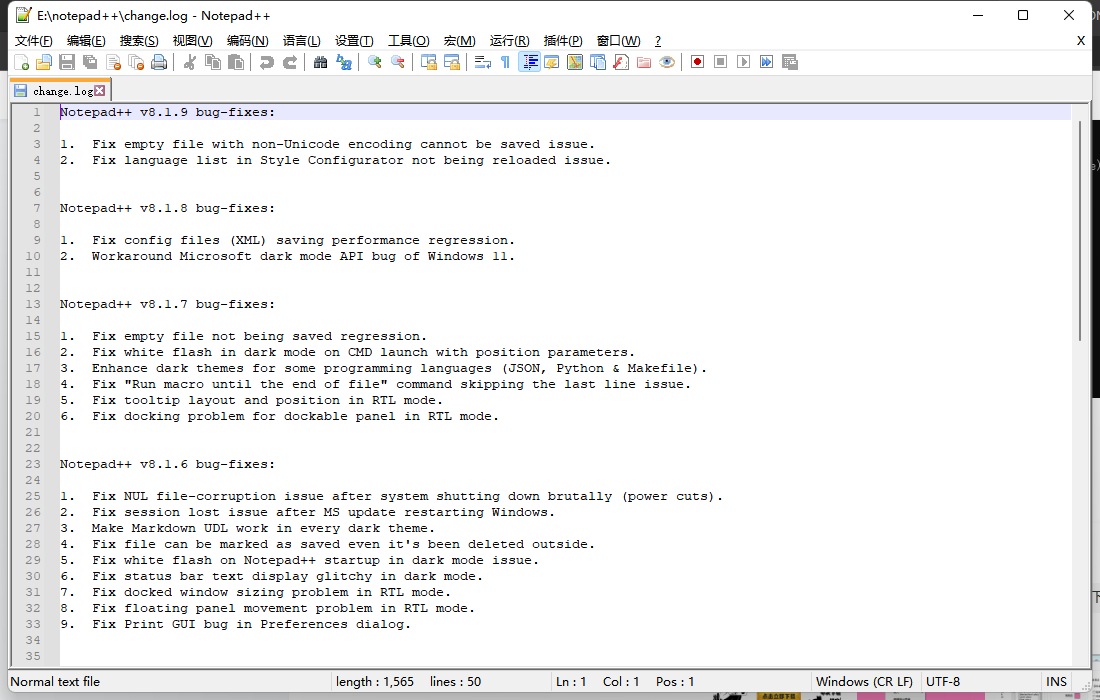1100x700 pixels.
Task: Toggle synchronized vertical scrolling
Action: tap(428, 62)
